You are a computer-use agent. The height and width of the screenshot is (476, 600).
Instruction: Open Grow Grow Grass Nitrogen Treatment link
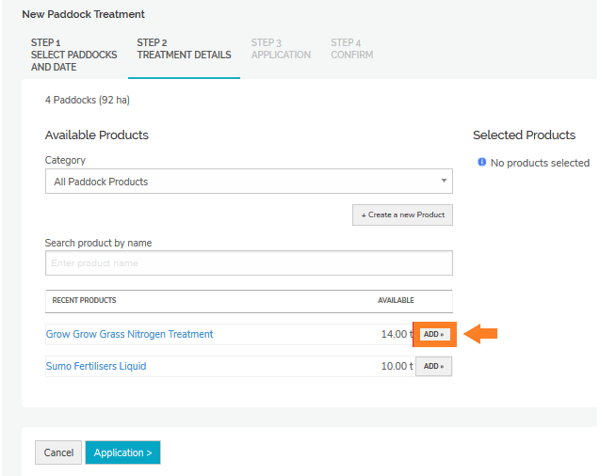(129, 334)
